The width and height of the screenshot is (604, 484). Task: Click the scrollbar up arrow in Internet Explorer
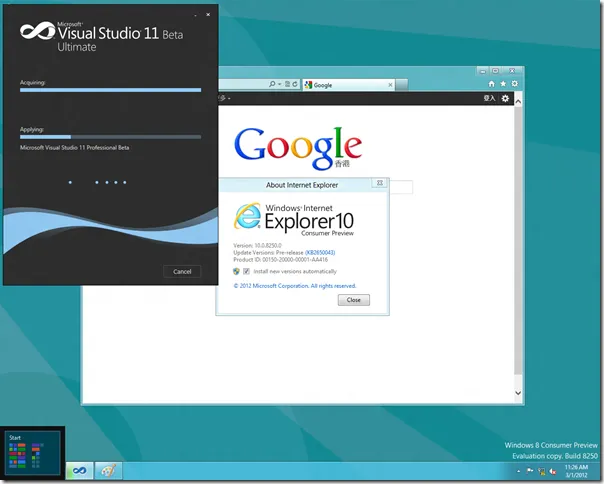click(x=518, y=102)
